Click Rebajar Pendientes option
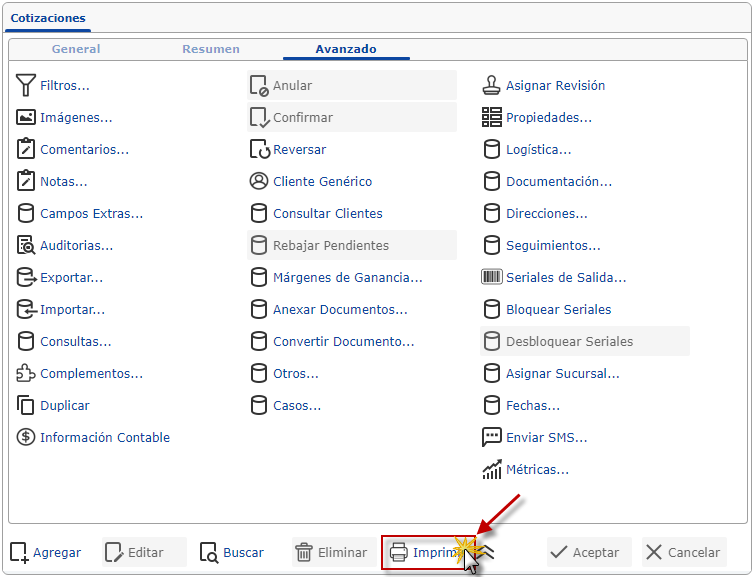This screenshot has height=577, width=755. [351, 245]
